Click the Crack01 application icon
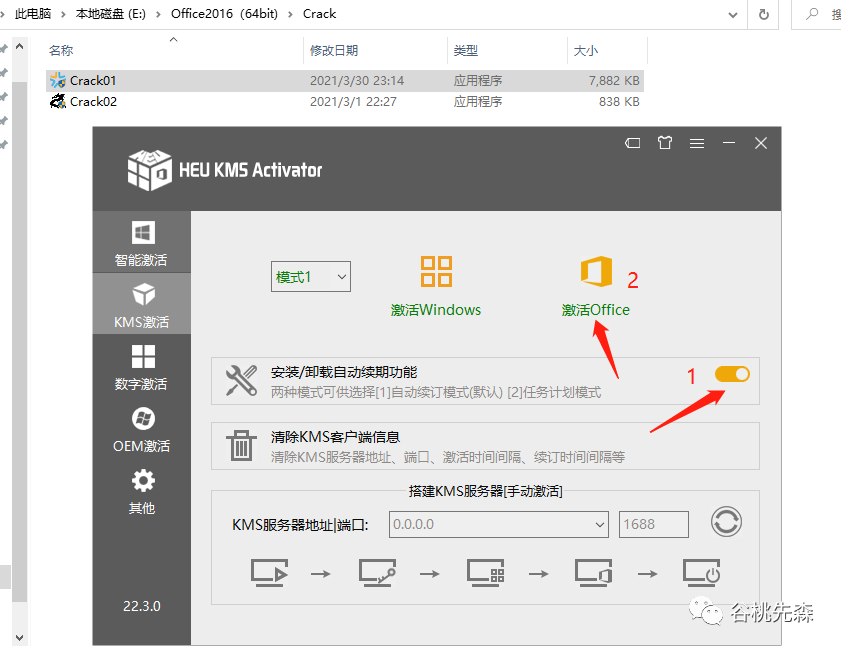Viewport: 841px width, 650px height. [58, 80]
